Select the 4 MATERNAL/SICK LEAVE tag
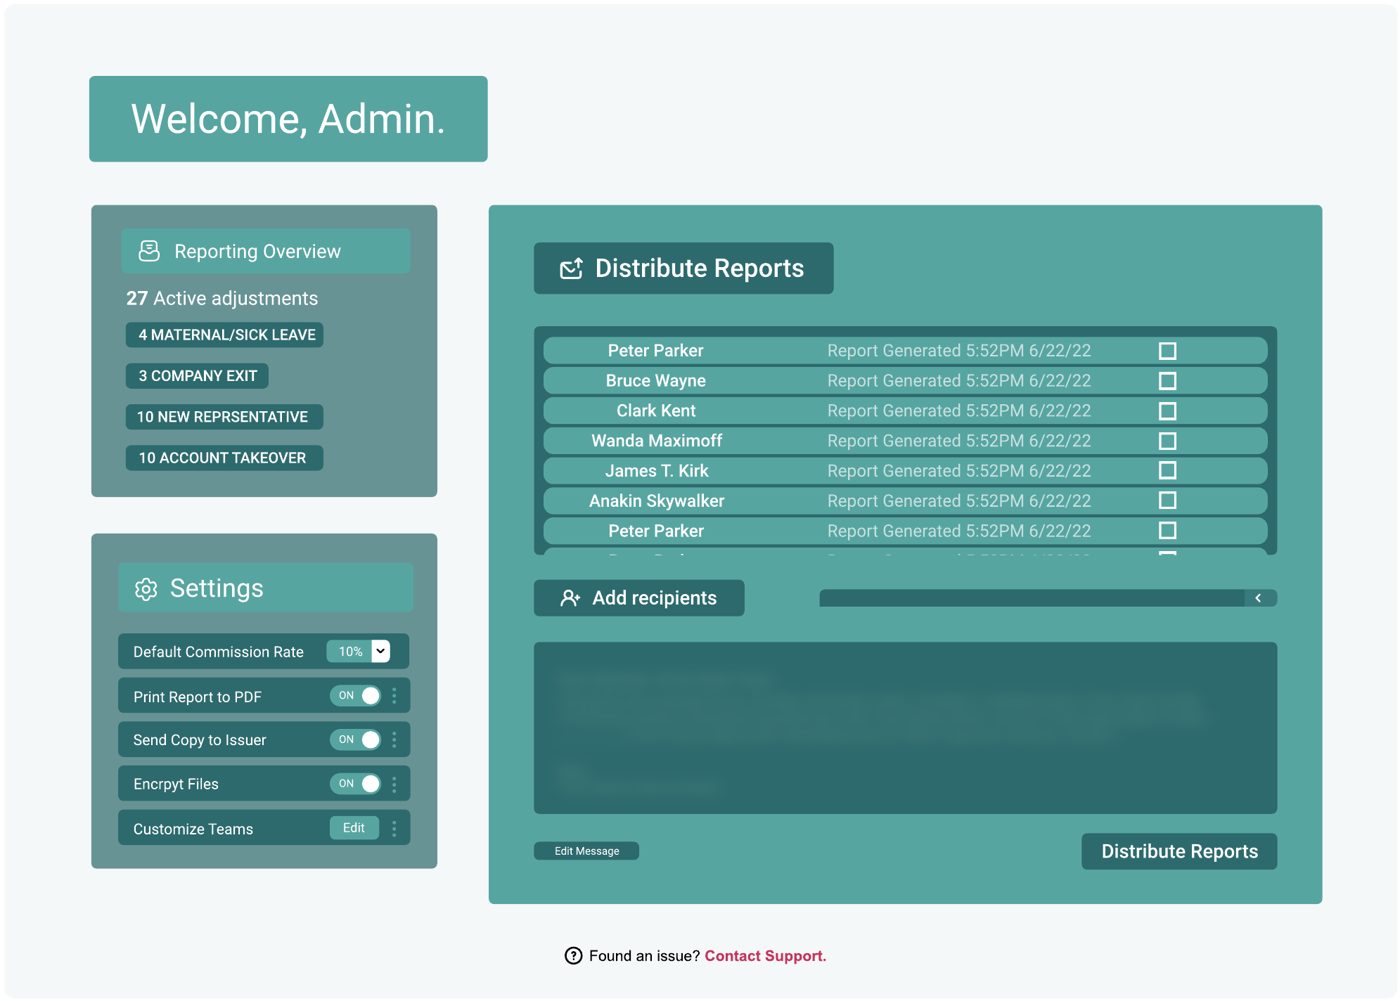The width and height of the screenshot is (1400, 1001). pos(224,335)
